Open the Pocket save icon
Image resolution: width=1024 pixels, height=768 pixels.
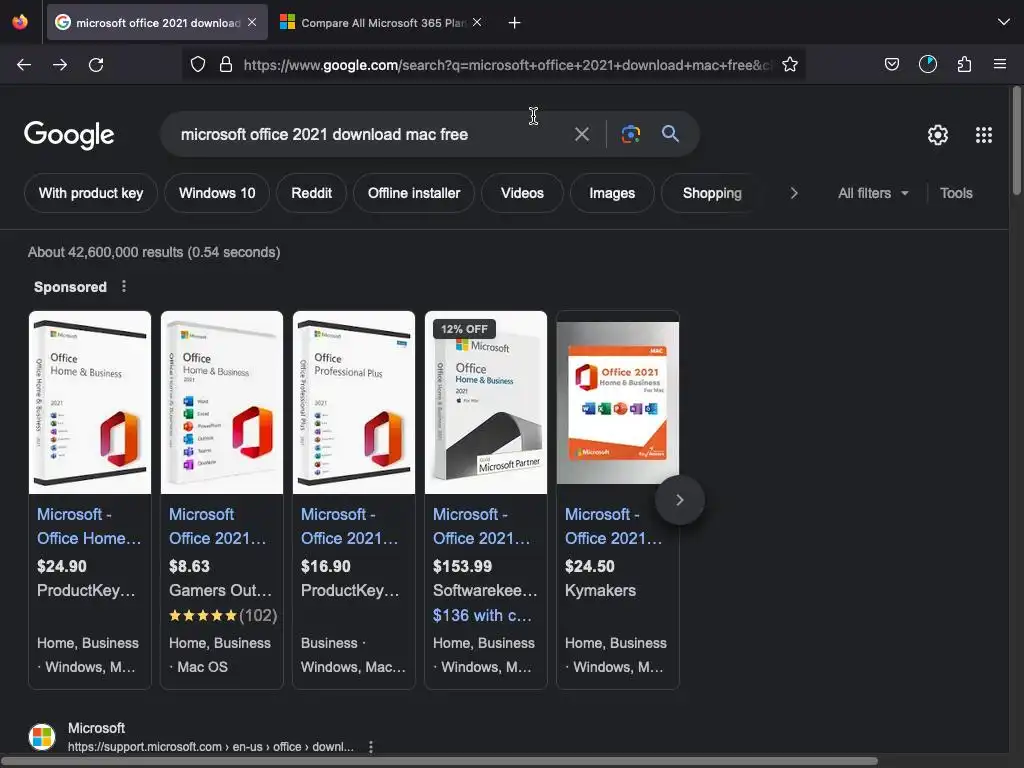click(x=892, y=64)
